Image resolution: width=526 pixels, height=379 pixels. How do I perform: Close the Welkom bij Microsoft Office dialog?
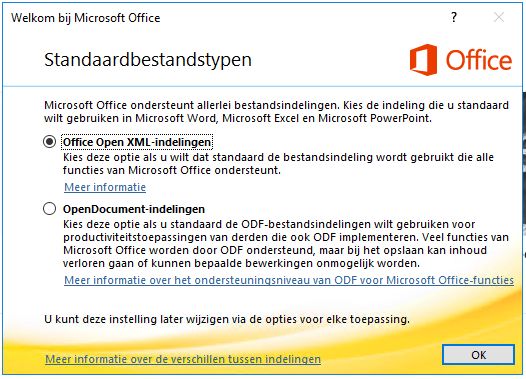[x=499, y=17]
